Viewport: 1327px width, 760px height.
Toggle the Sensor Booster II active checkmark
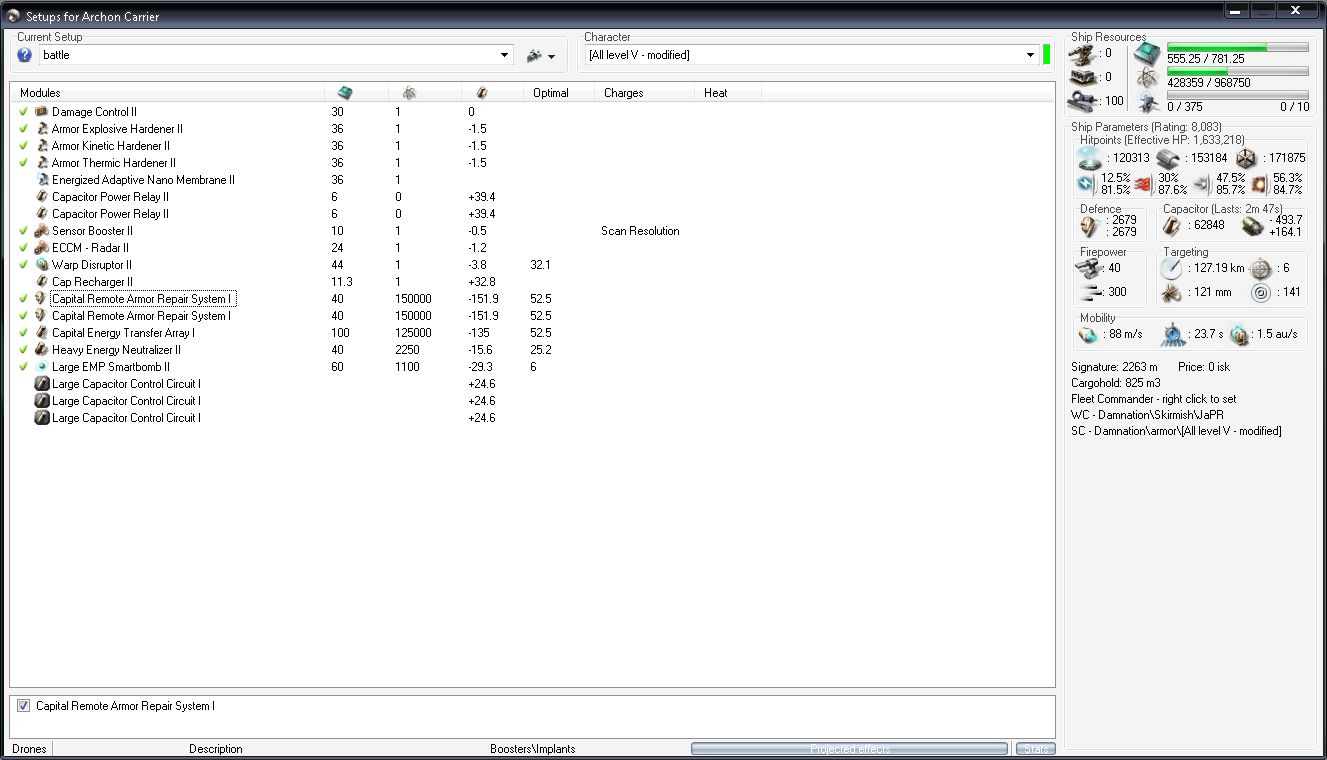coord(23,231)
